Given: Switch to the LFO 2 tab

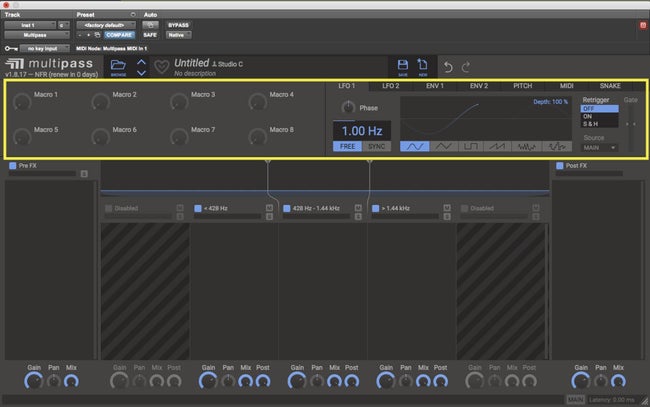Looking at the screenshot, I should click(x=390, y=86).
